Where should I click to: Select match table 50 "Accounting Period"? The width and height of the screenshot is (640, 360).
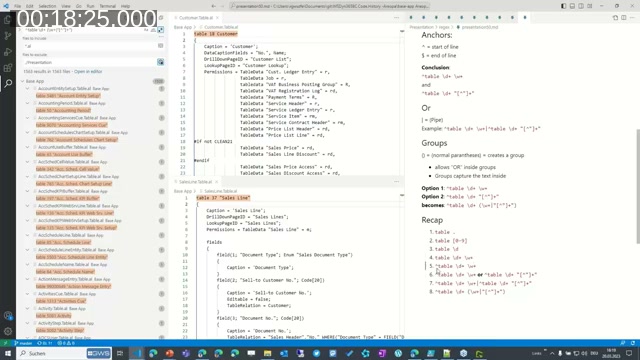pos(63,111)
